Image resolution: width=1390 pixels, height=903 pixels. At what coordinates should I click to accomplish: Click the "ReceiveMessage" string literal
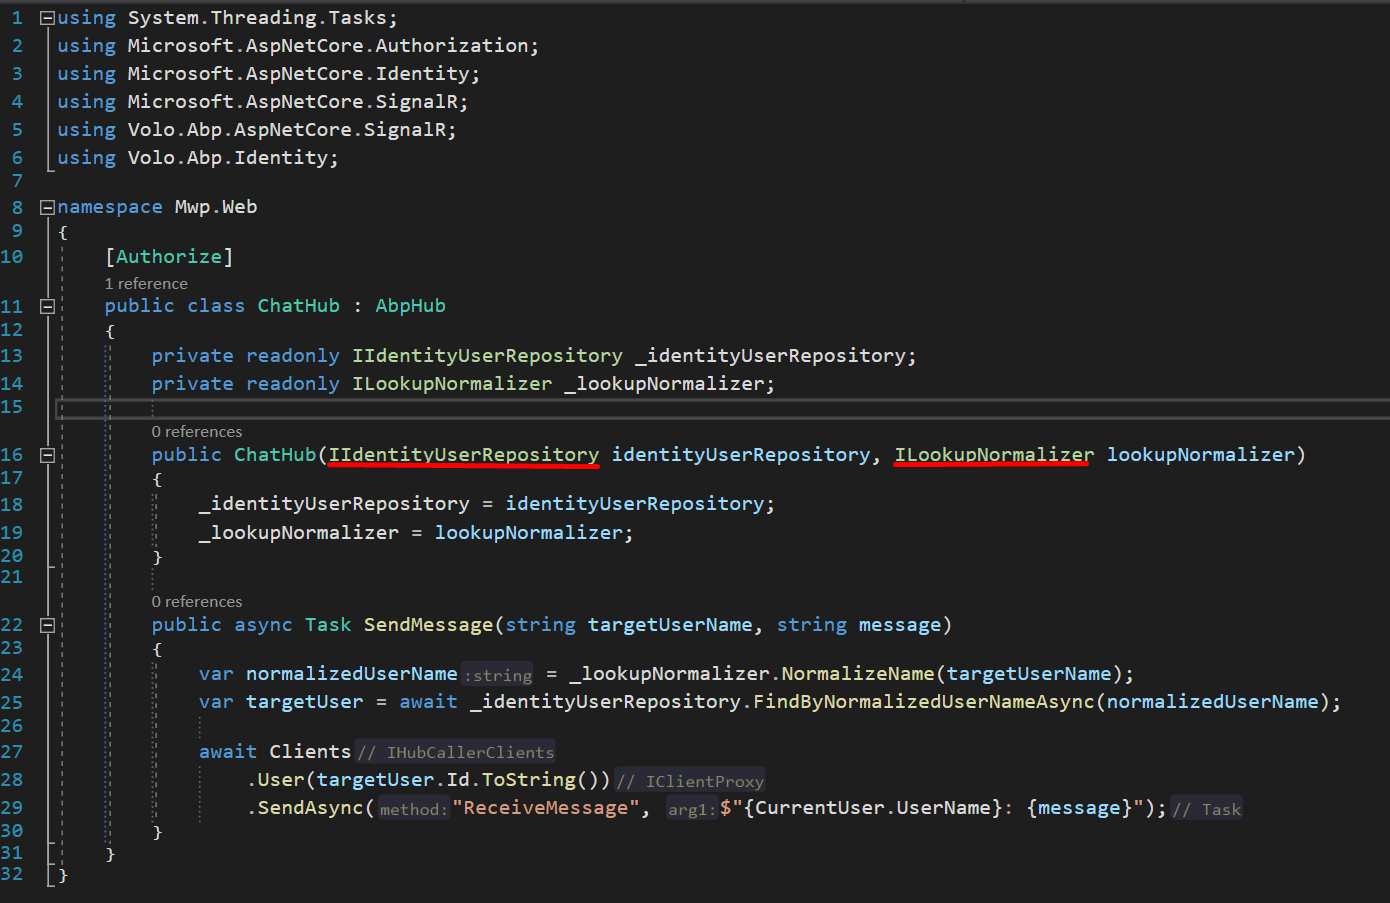click(x=545, y=808)
